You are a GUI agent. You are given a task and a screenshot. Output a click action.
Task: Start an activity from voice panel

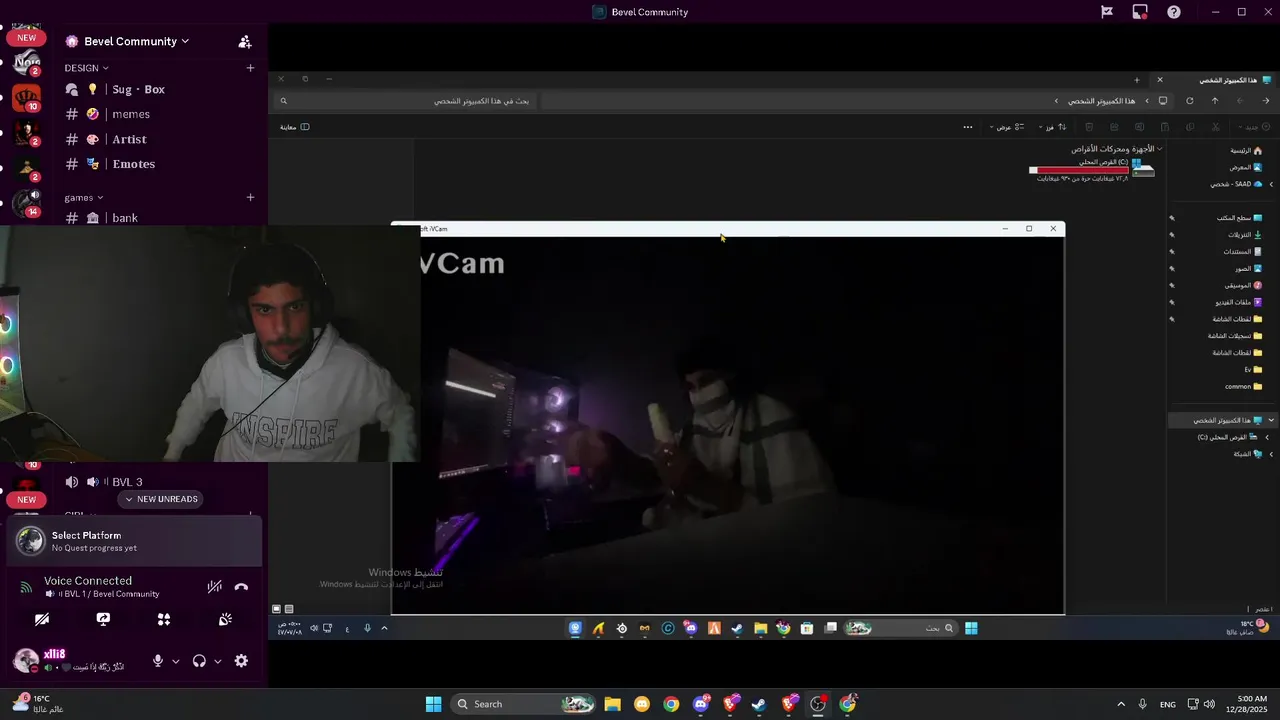coord(164,620)
